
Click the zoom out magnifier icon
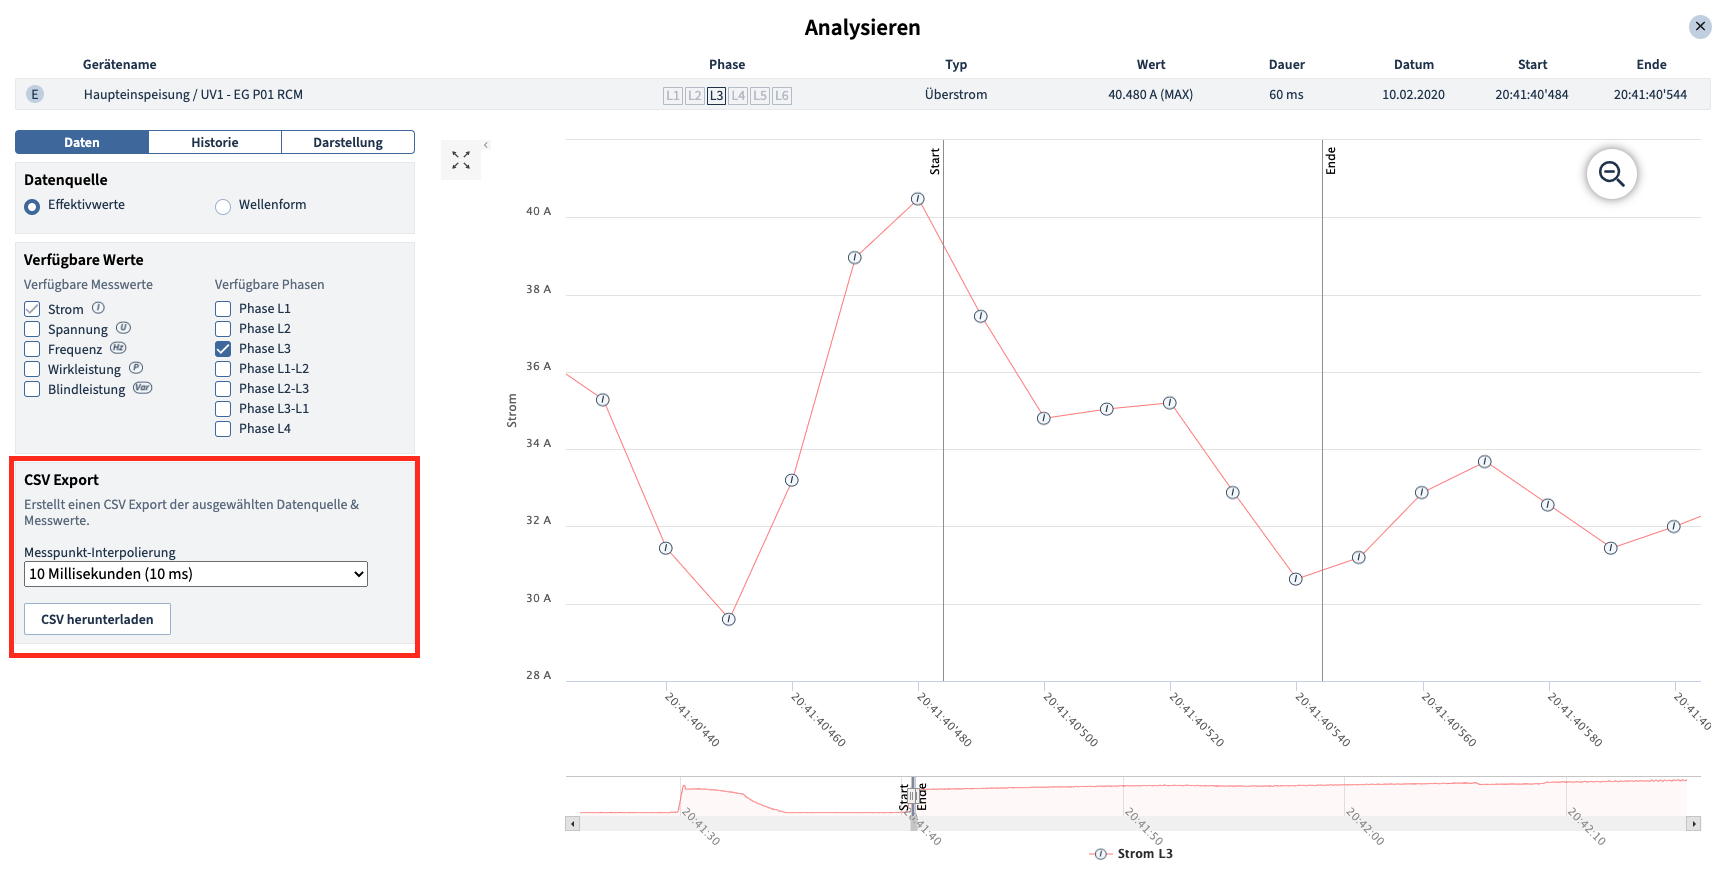(1611, 174)
